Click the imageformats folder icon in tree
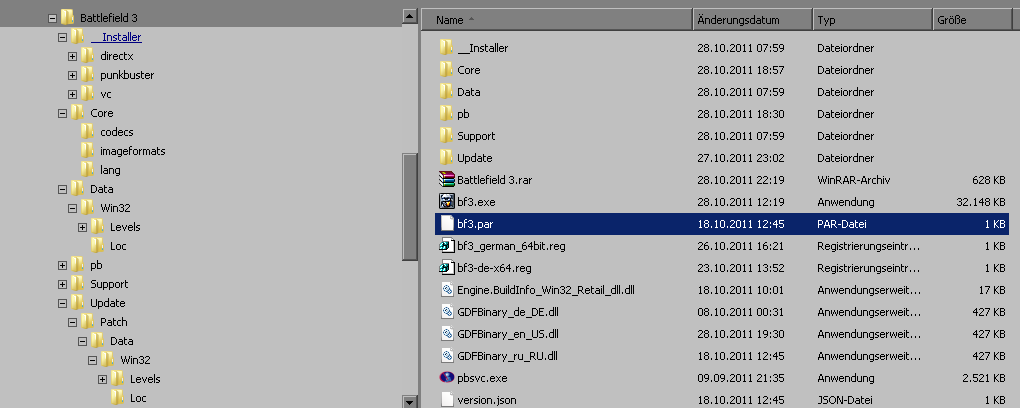This screenshot has width=1020, height=408. click(88, 151)
